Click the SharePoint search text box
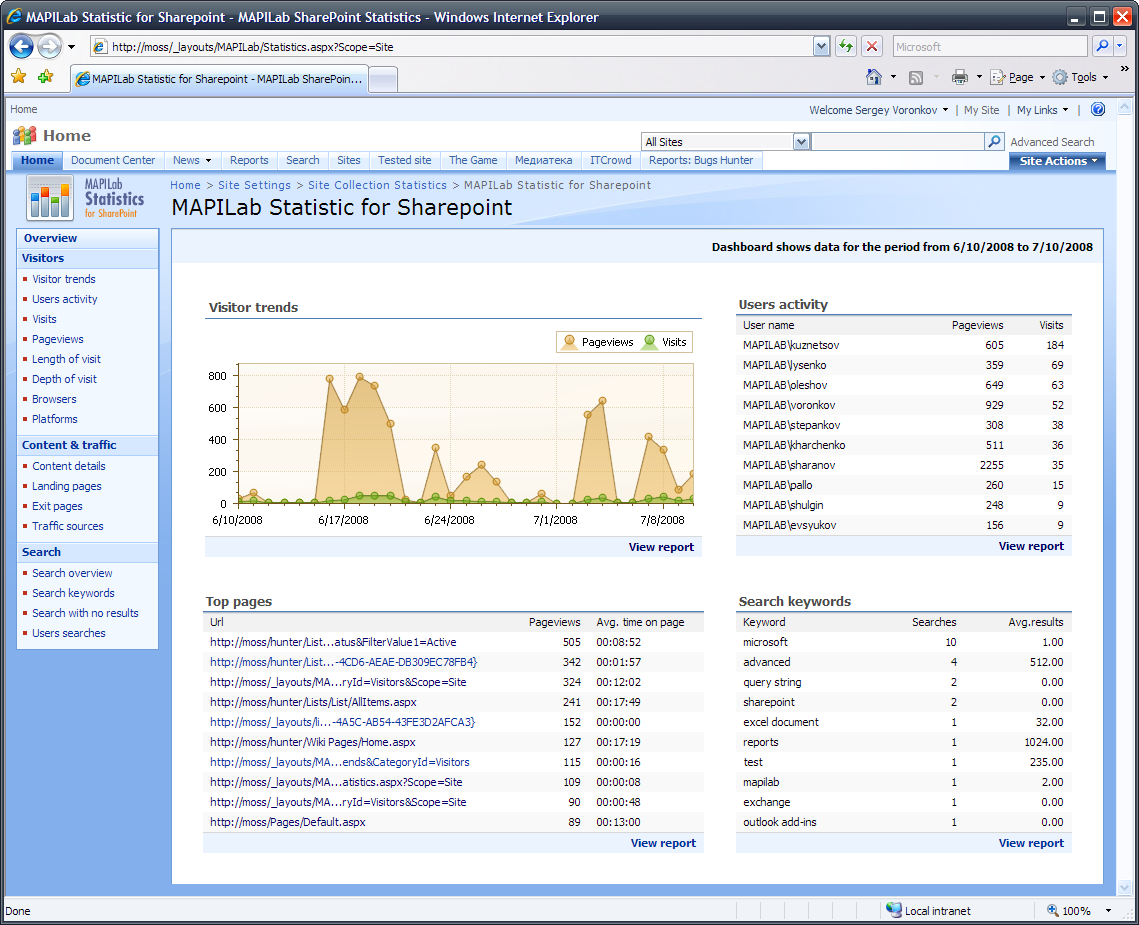 click(897, 142)
